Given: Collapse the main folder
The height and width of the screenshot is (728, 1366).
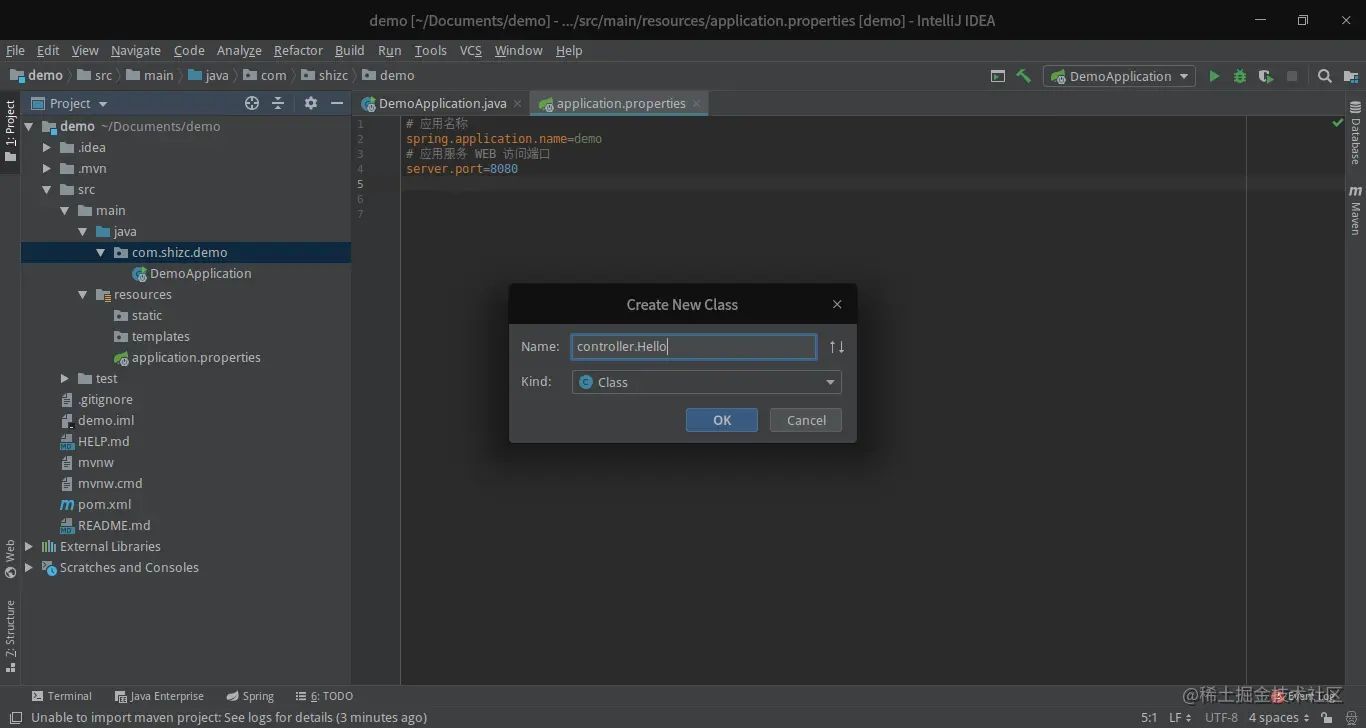Looking at the screenshot, I should 65,211.
